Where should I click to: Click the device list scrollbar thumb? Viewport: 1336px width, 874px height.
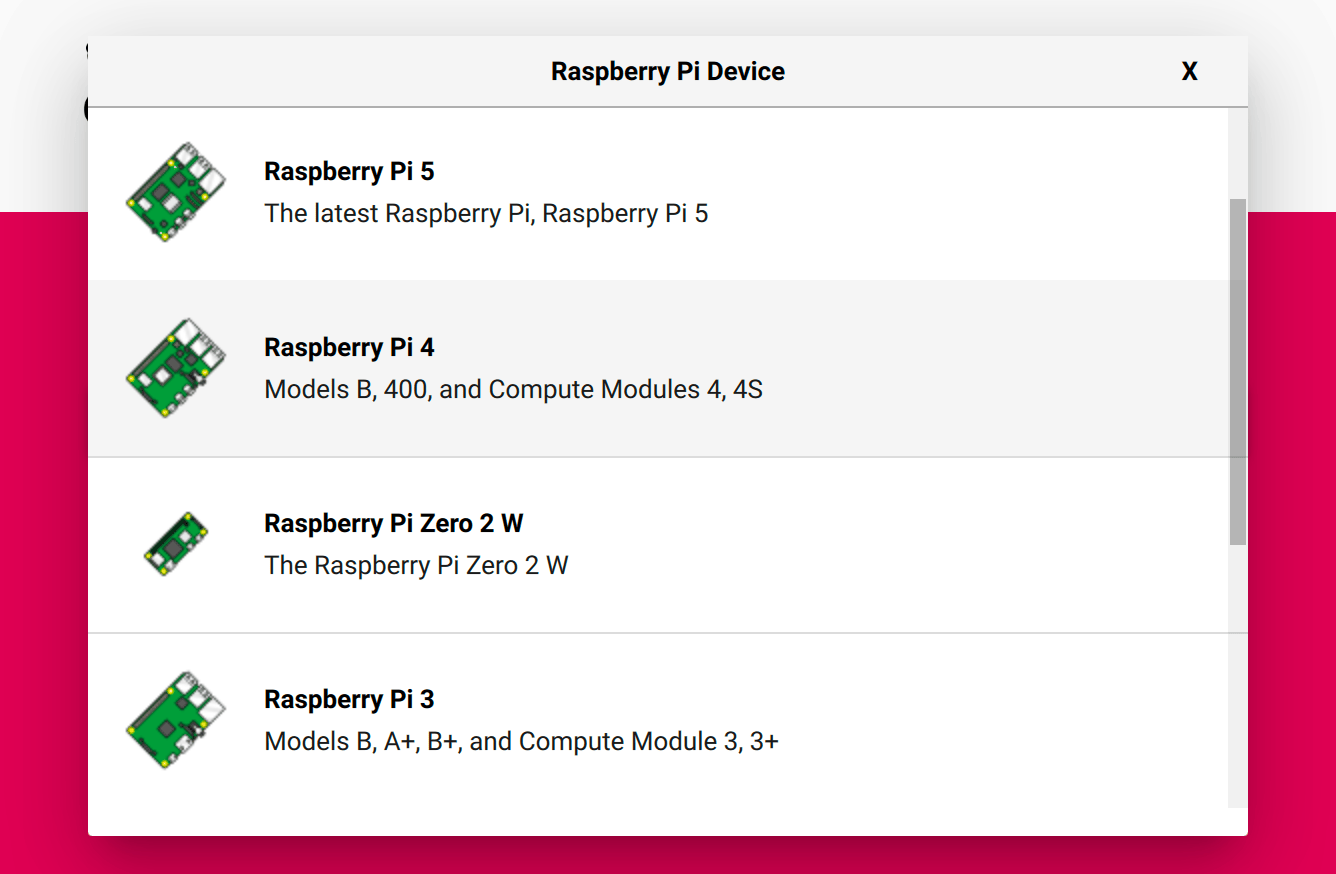pyautogui.click(x=1238, y=370)
